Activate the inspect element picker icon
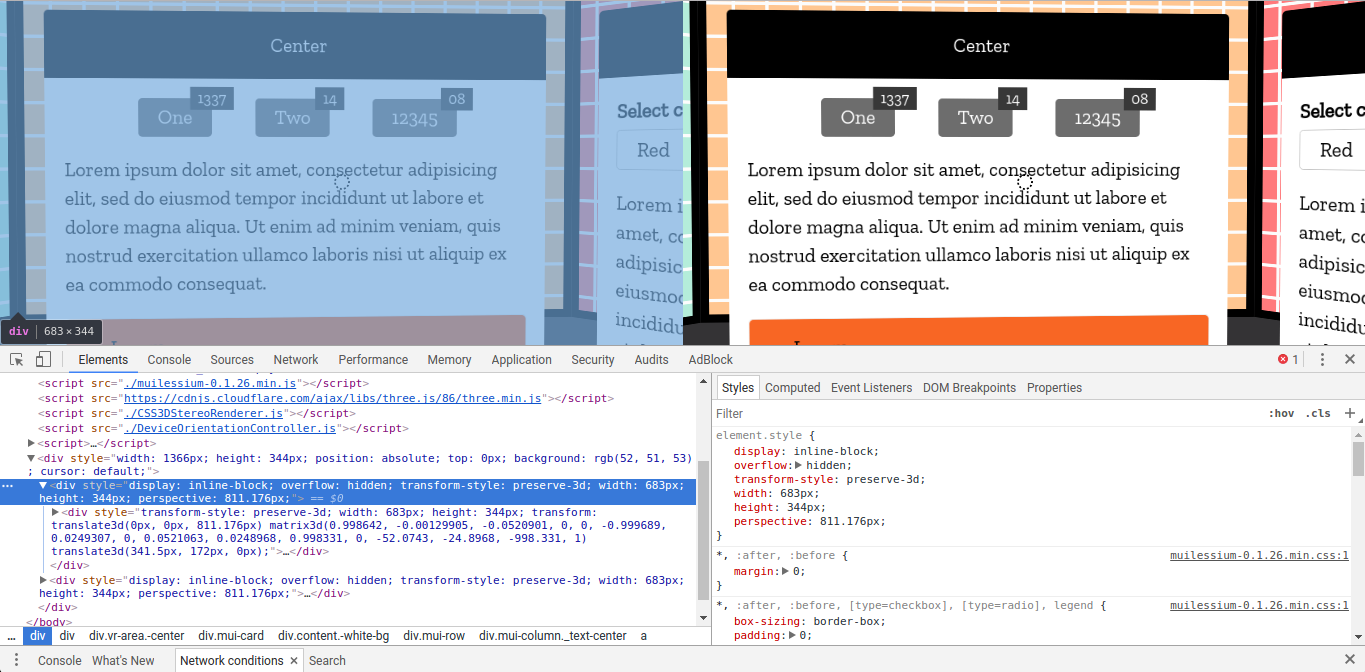 (x=17, y=360)
